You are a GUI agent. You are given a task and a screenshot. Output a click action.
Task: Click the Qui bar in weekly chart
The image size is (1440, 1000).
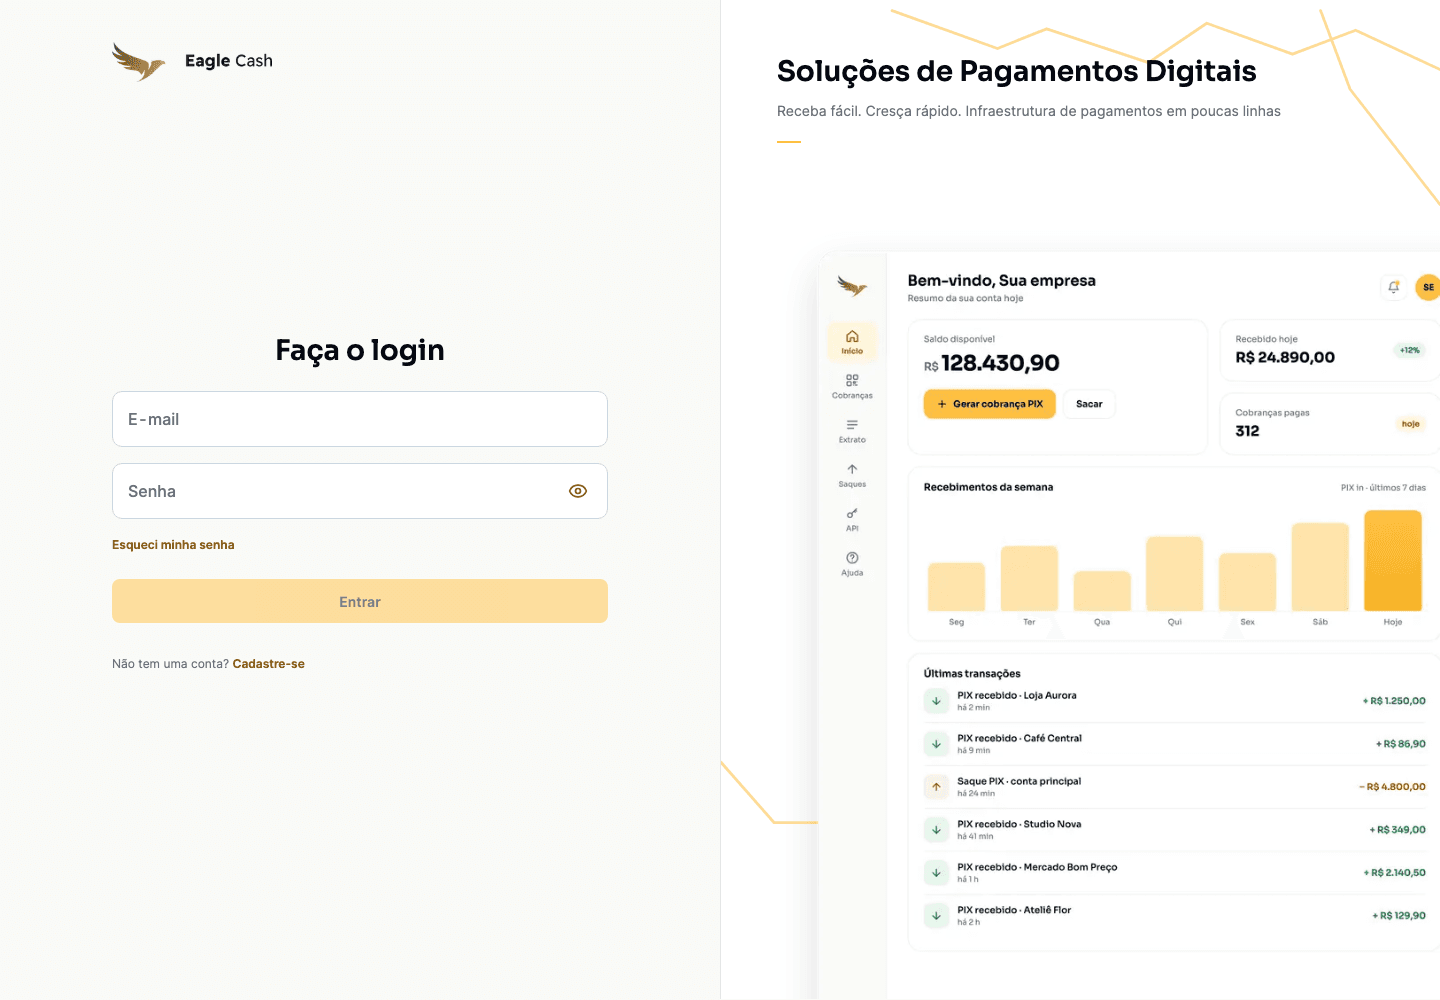[1175, 574]
